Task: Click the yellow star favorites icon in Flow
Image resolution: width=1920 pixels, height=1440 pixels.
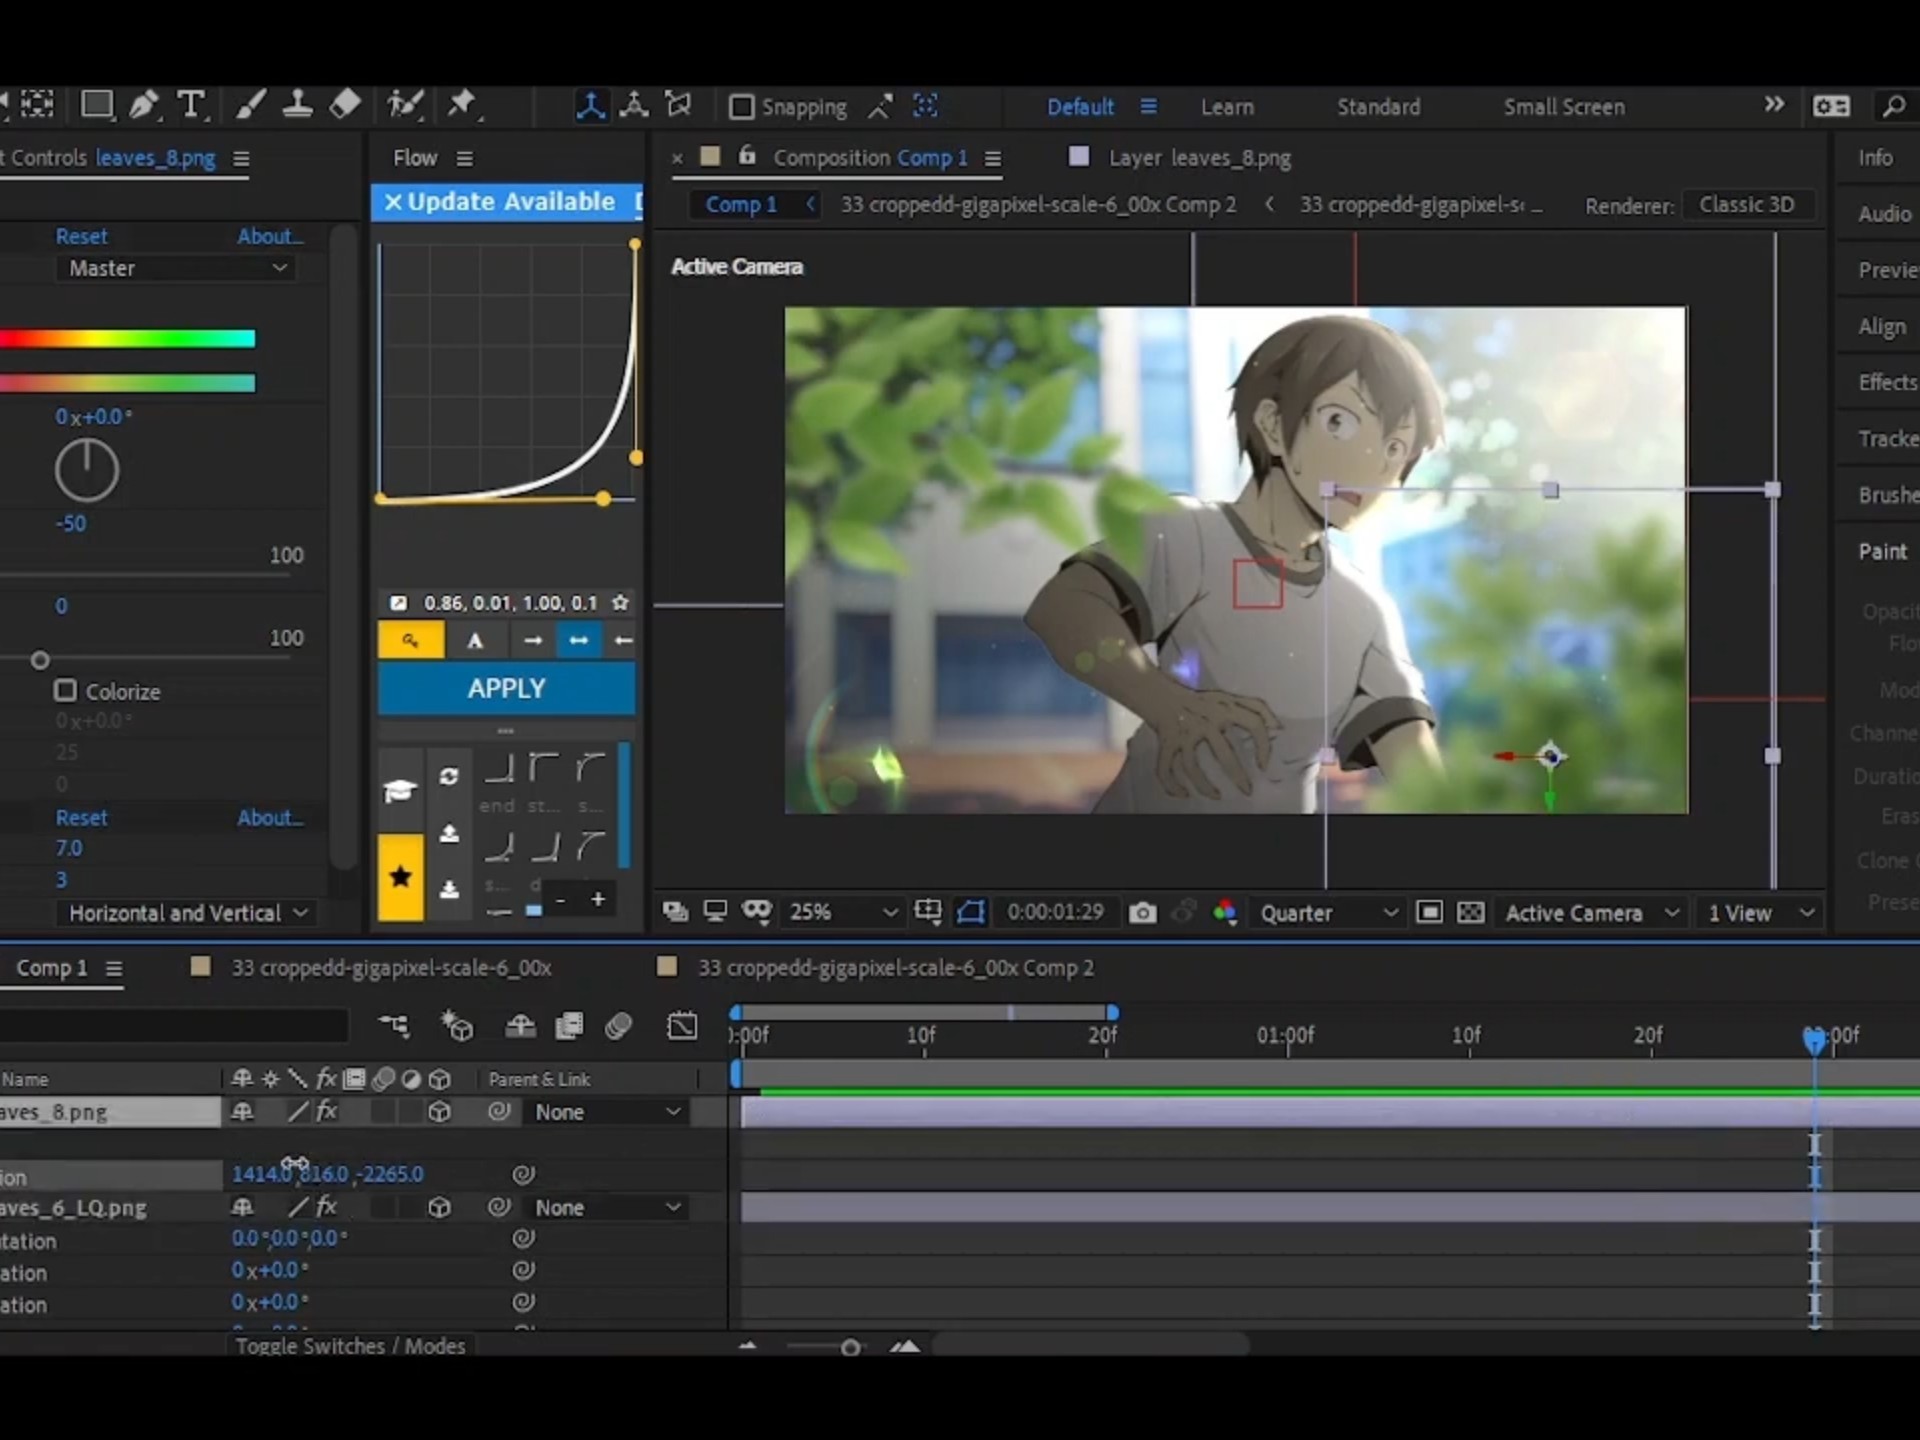Action: pos(400,877)
